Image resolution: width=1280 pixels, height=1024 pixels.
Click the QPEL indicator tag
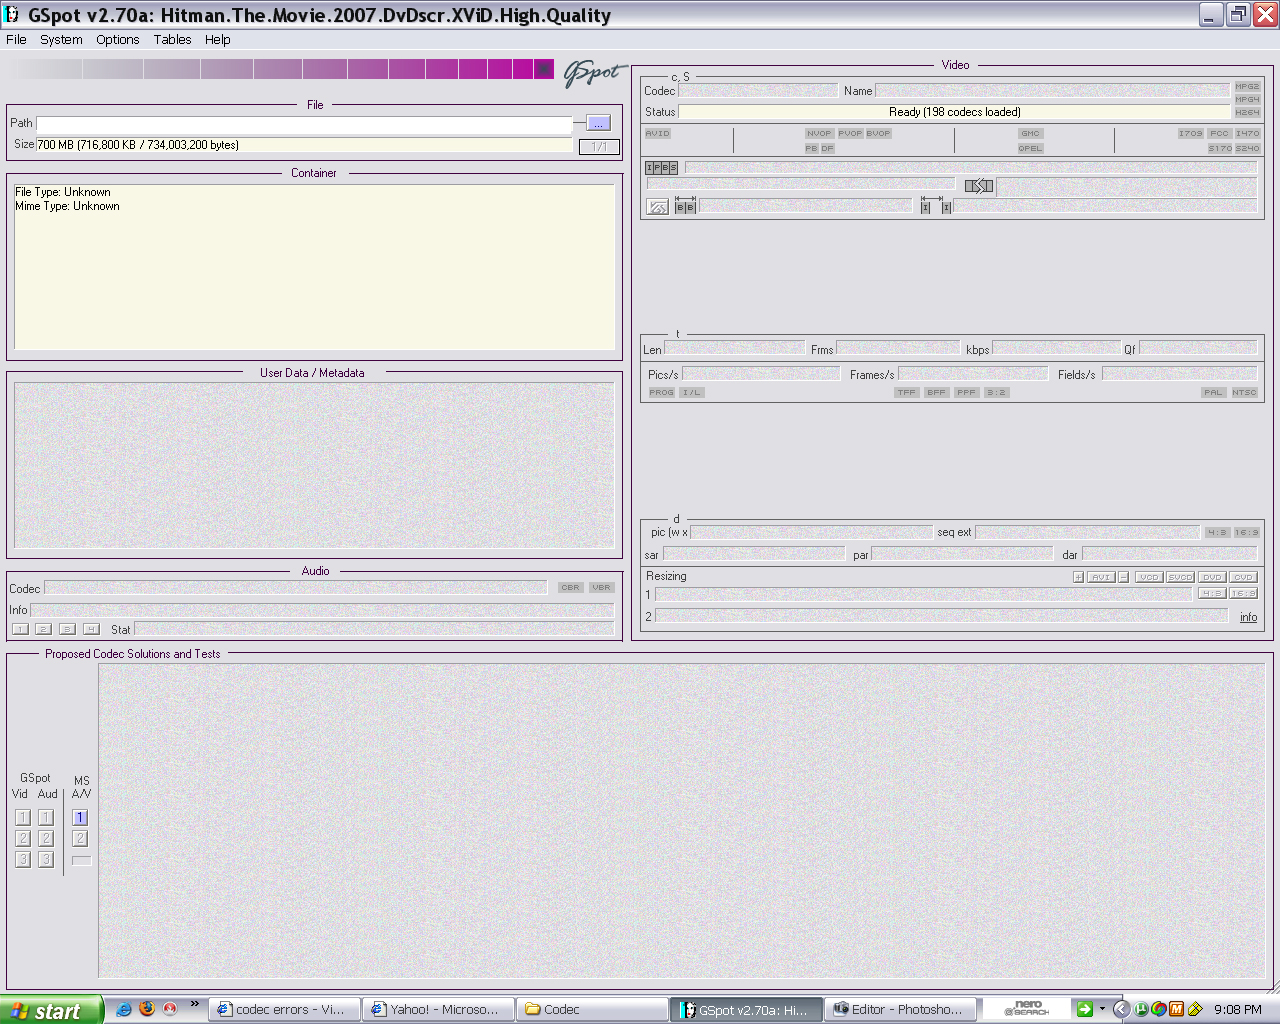point(1031,148)
